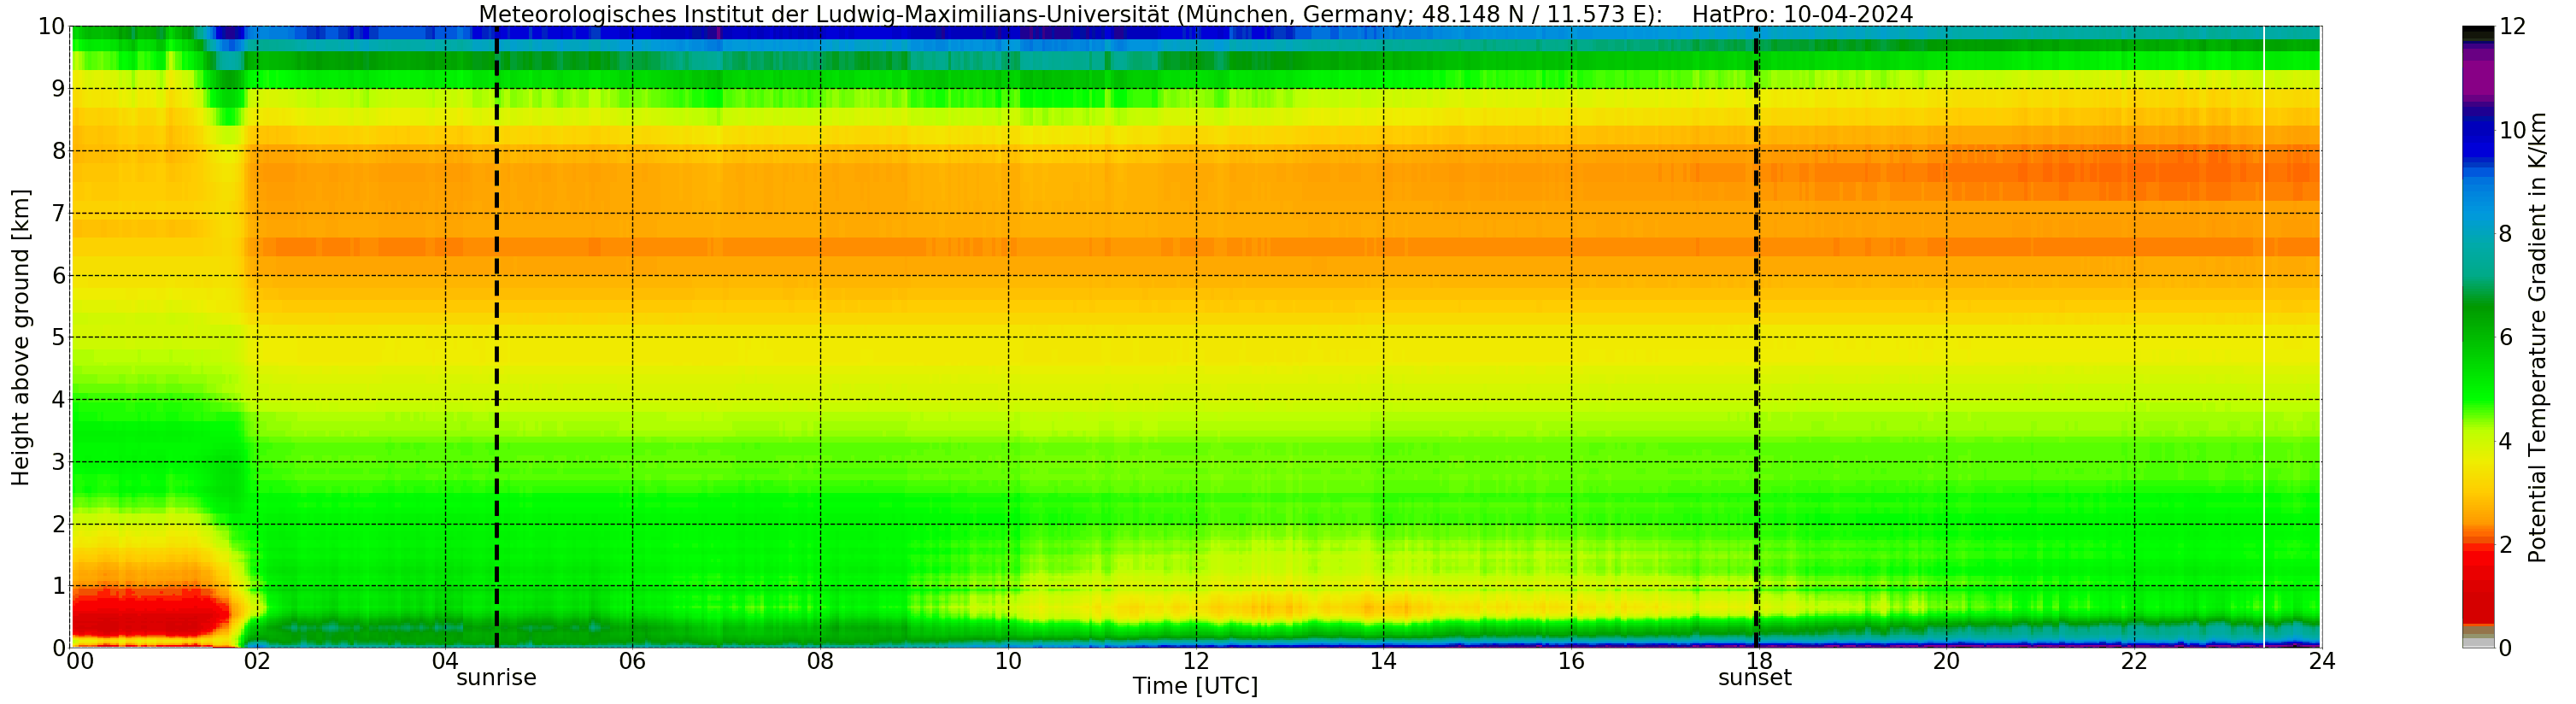The height and width of the screenshot is (704, 2576).
Task: Click the x-axis tick label '06'
Action: click(x=632, y=661)
